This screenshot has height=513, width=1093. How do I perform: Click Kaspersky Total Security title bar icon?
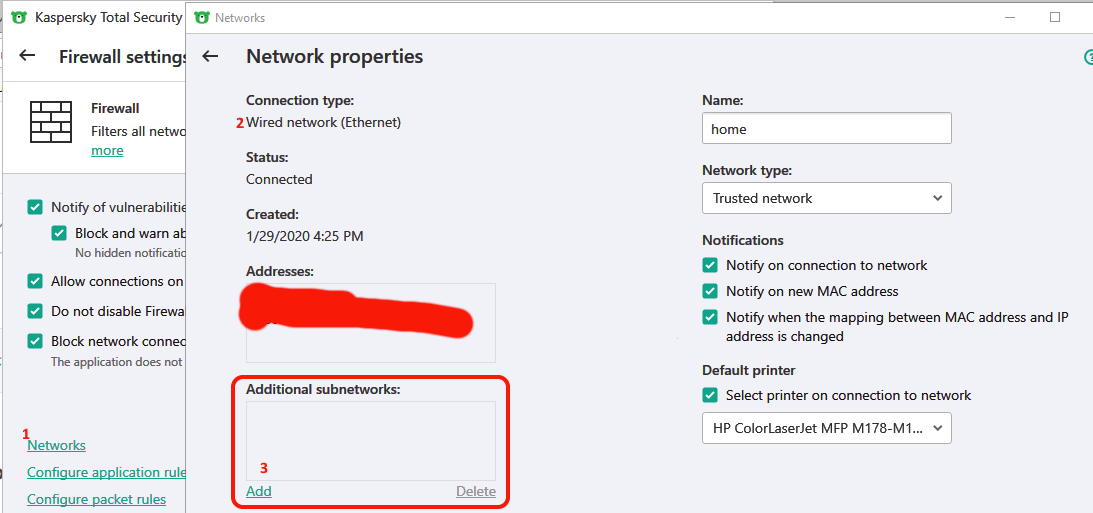[x=19, y=17]
